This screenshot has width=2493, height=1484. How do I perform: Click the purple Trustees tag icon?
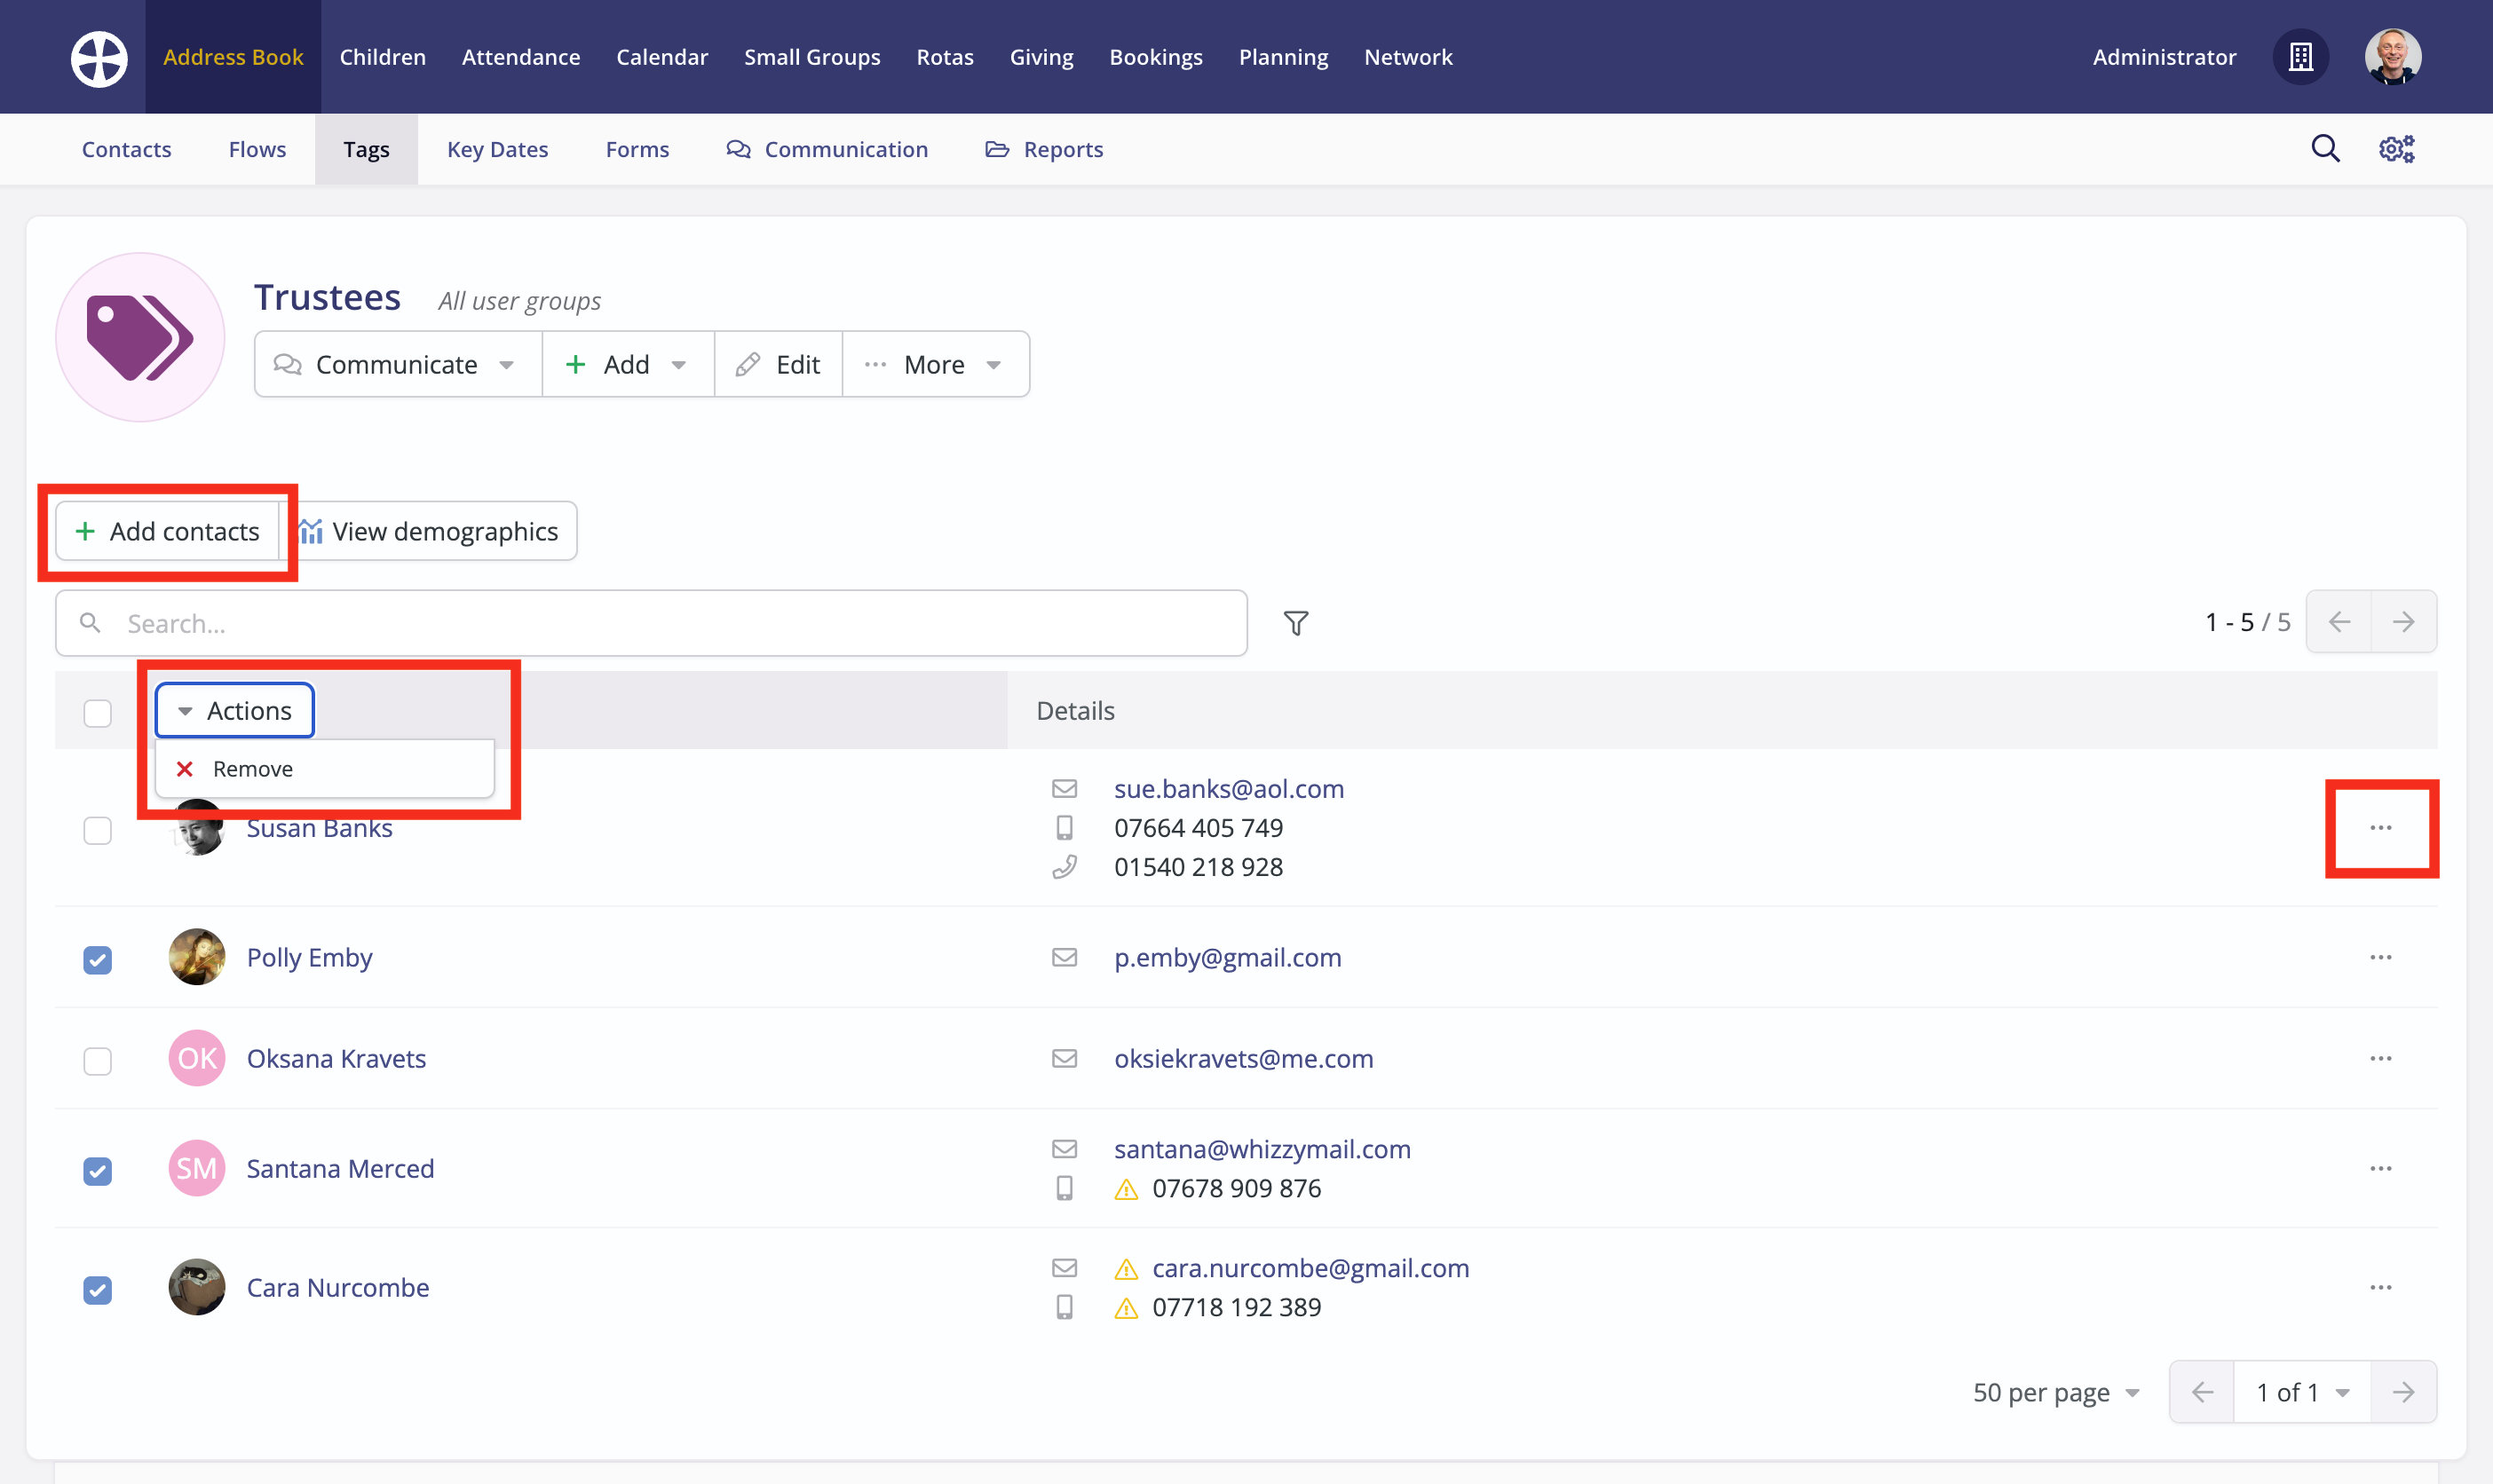point(140,337)
